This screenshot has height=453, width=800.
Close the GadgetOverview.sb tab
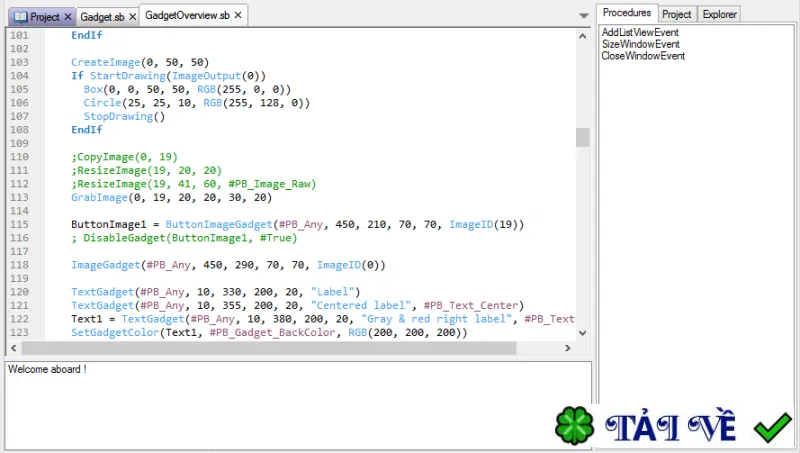[238, 15]
